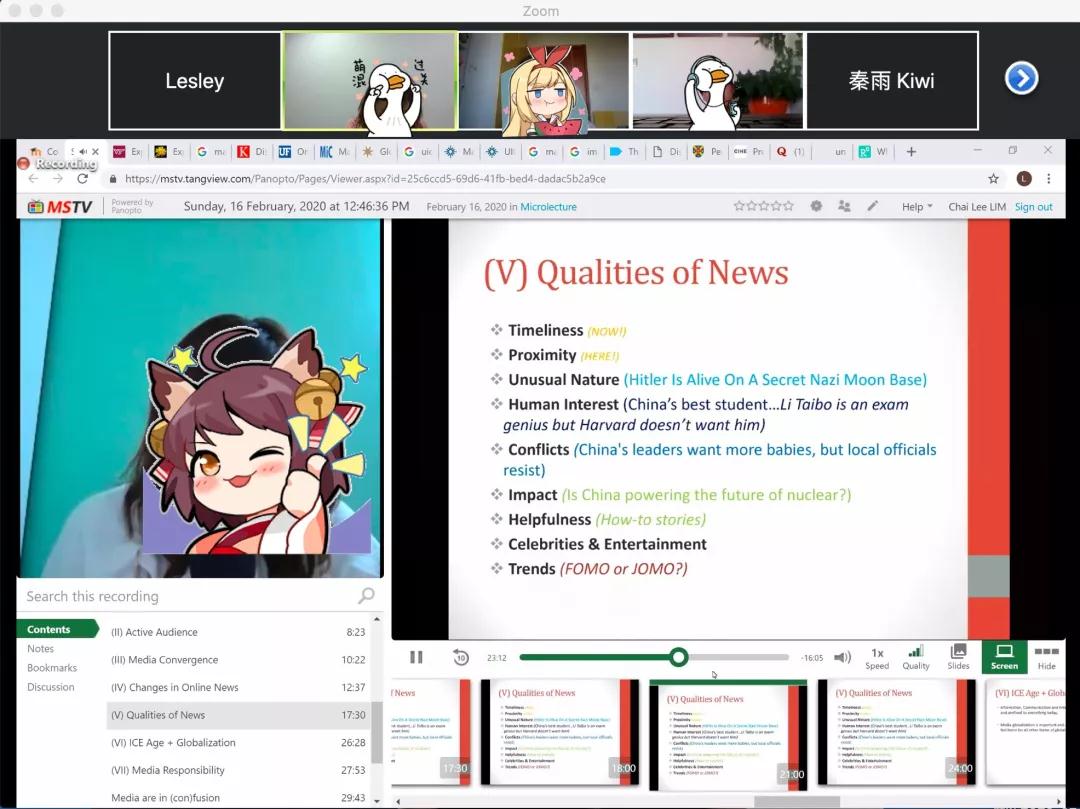Click the settings gear icon in header
The image size is (1080, 809).
[x=816, y=206]
